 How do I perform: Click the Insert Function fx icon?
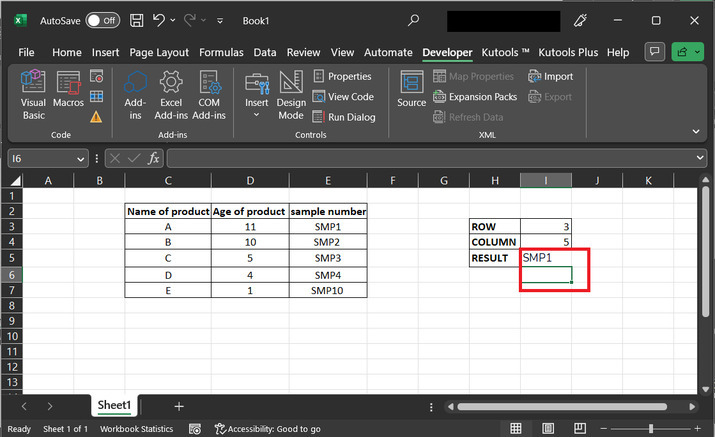[154, 158]
